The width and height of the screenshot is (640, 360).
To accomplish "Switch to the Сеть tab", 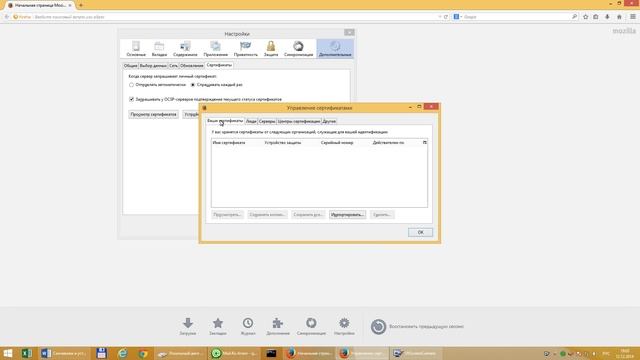I will (173, 66).
